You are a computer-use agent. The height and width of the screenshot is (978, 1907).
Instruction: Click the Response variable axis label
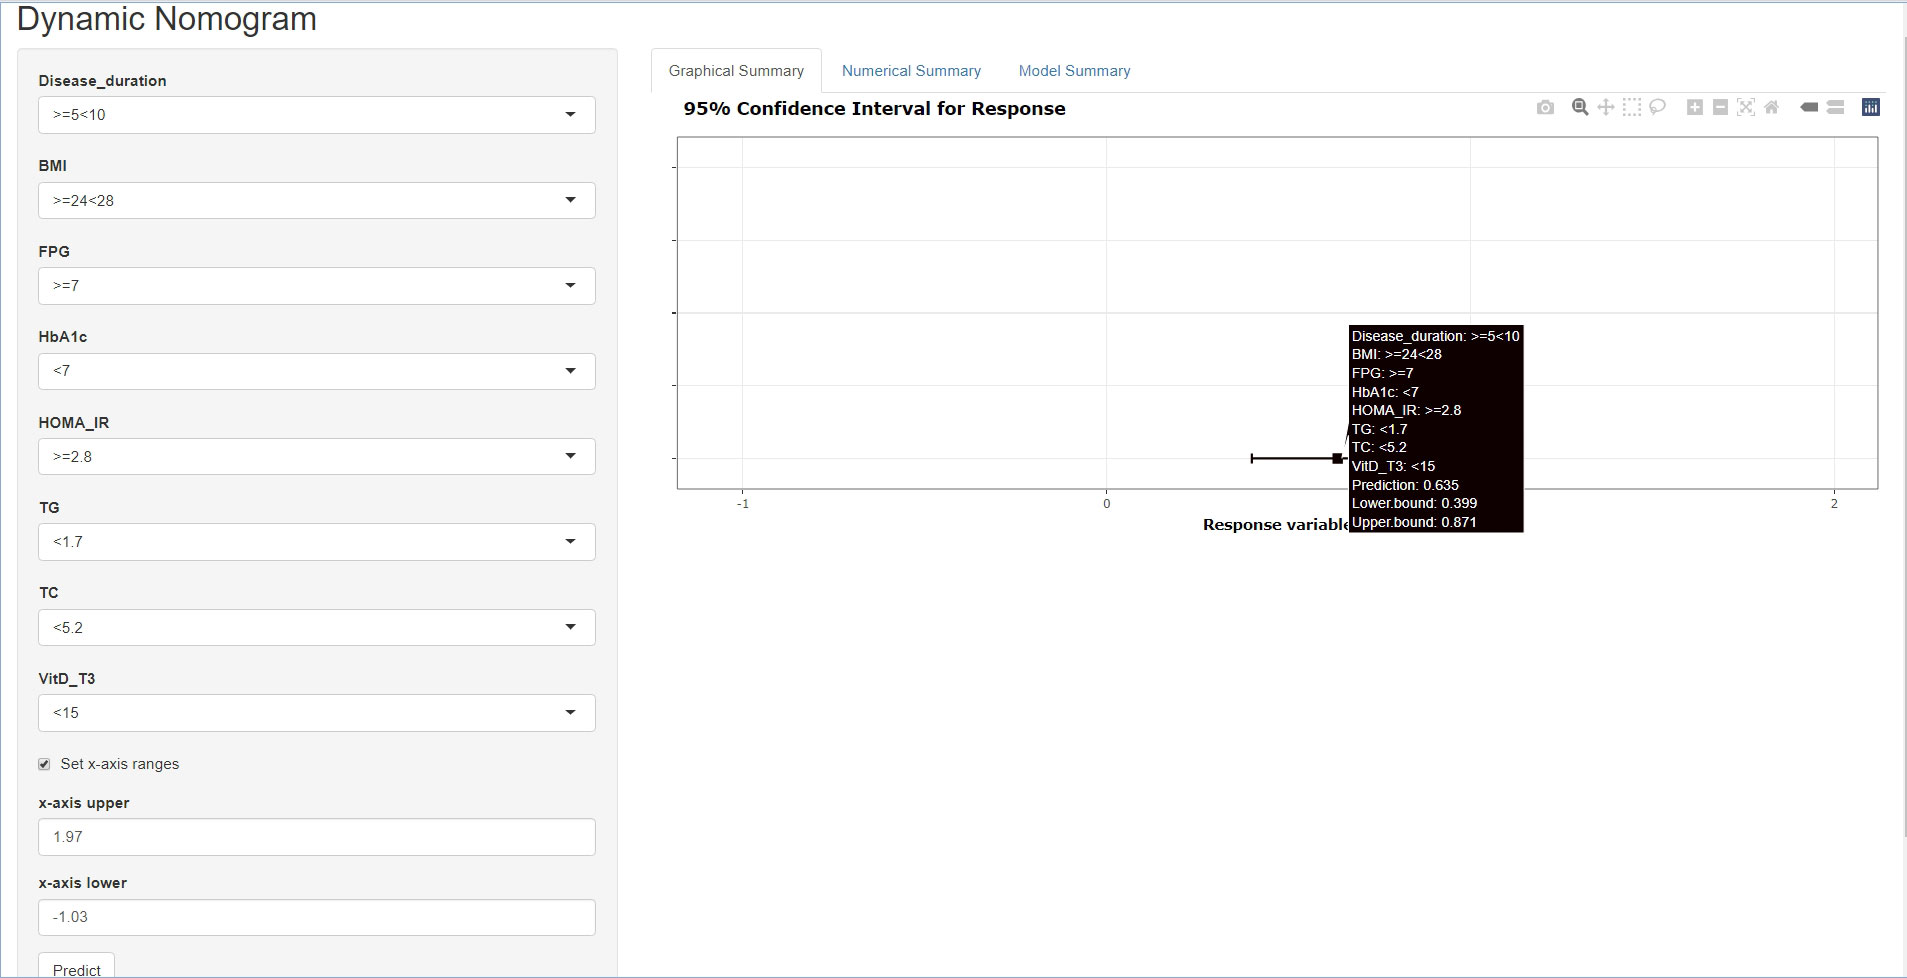(1276, 525)
